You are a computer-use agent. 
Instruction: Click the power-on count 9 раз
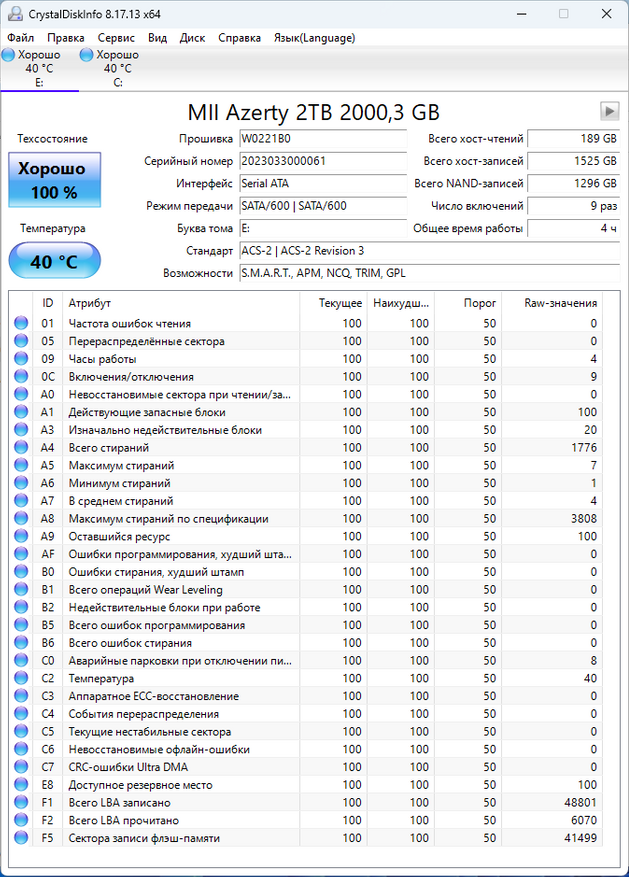(574, 206)
